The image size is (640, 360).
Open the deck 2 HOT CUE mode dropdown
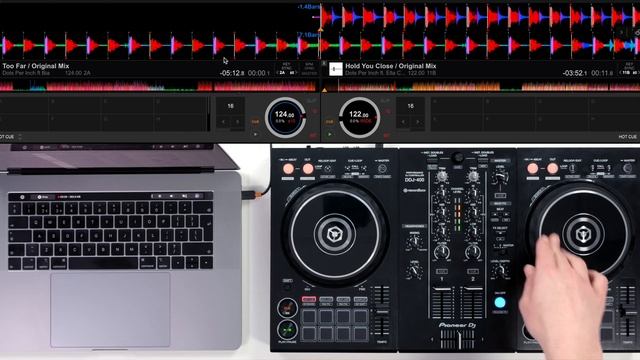[629, 137]
